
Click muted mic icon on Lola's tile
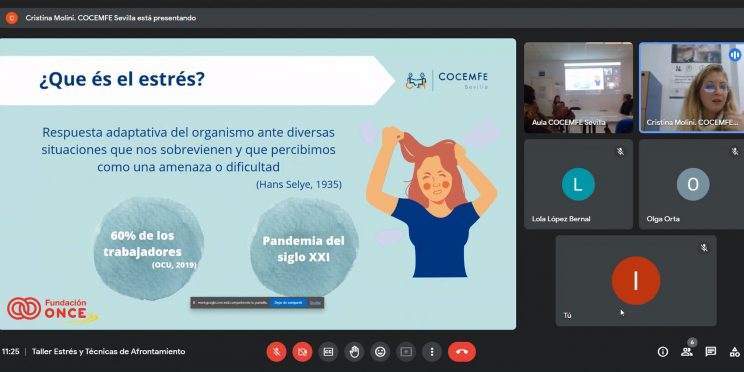click(x=620, y=151)
